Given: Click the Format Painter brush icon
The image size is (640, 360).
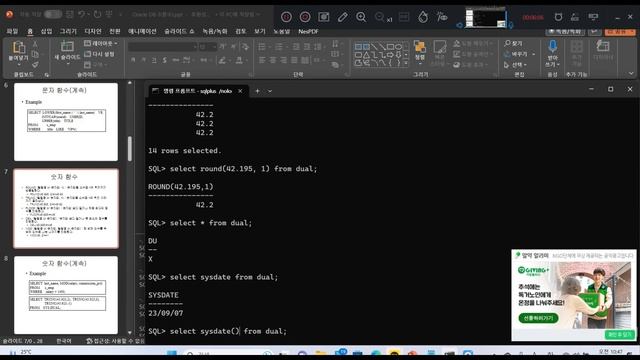Looking at the screenshot, I should [35, 64].
